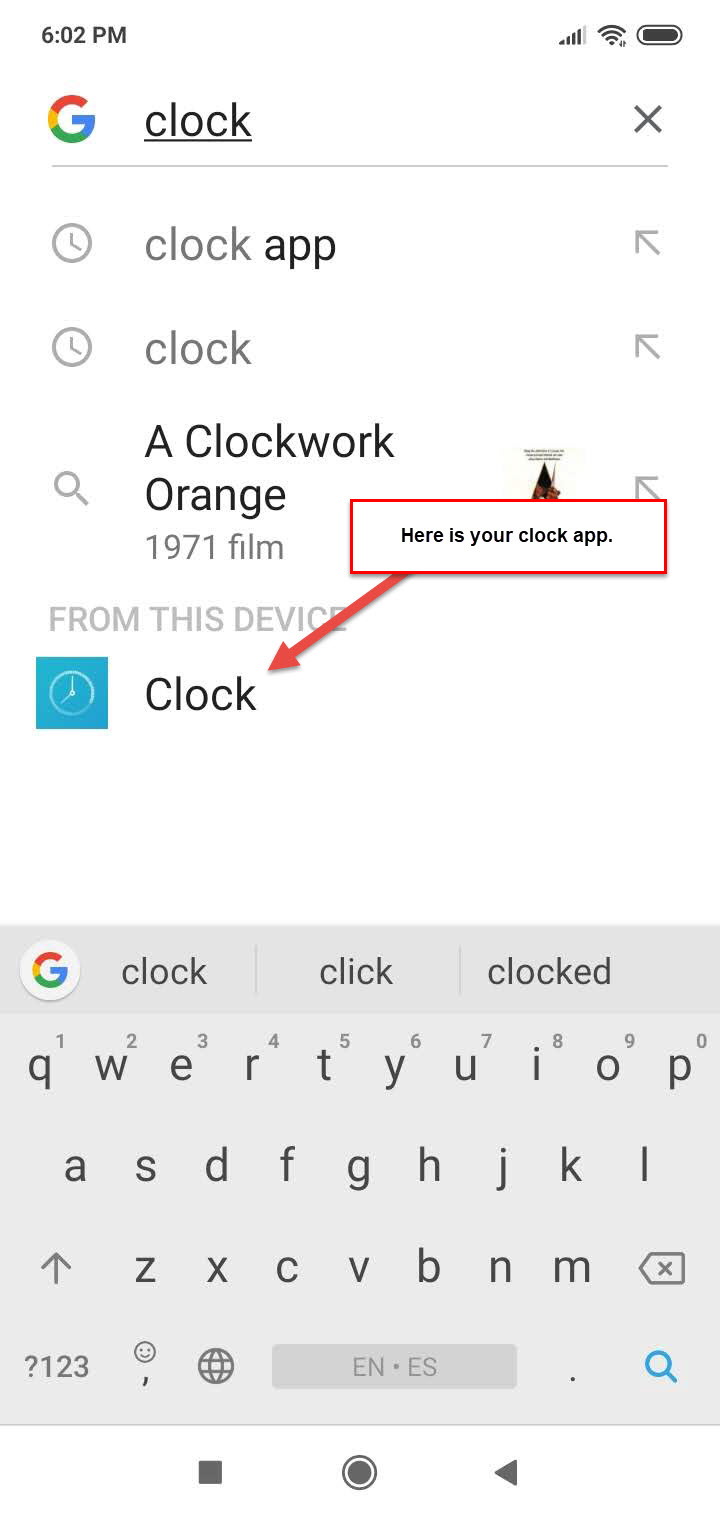The height and width of the screenshot is (1520, 720).
Task: Clear the search field with the X icon
Action: coord(647,119)
